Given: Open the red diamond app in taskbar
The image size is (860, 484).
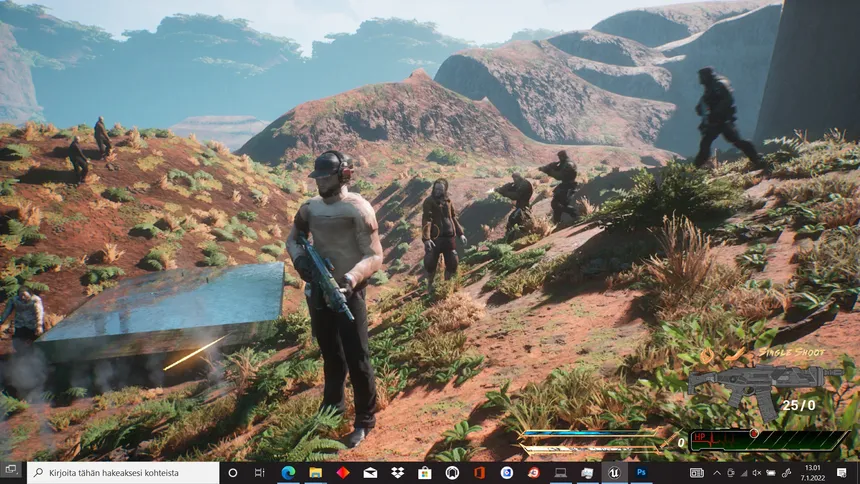Looking at the screenshot, I should [343, 472].
